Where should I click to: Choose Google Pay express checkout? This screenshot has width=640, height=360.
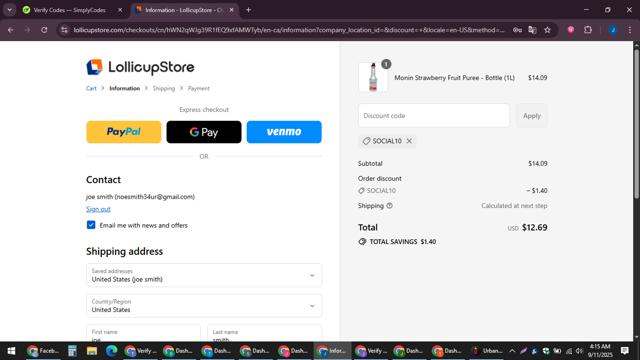pyautogui.click(x=204, y=132)
